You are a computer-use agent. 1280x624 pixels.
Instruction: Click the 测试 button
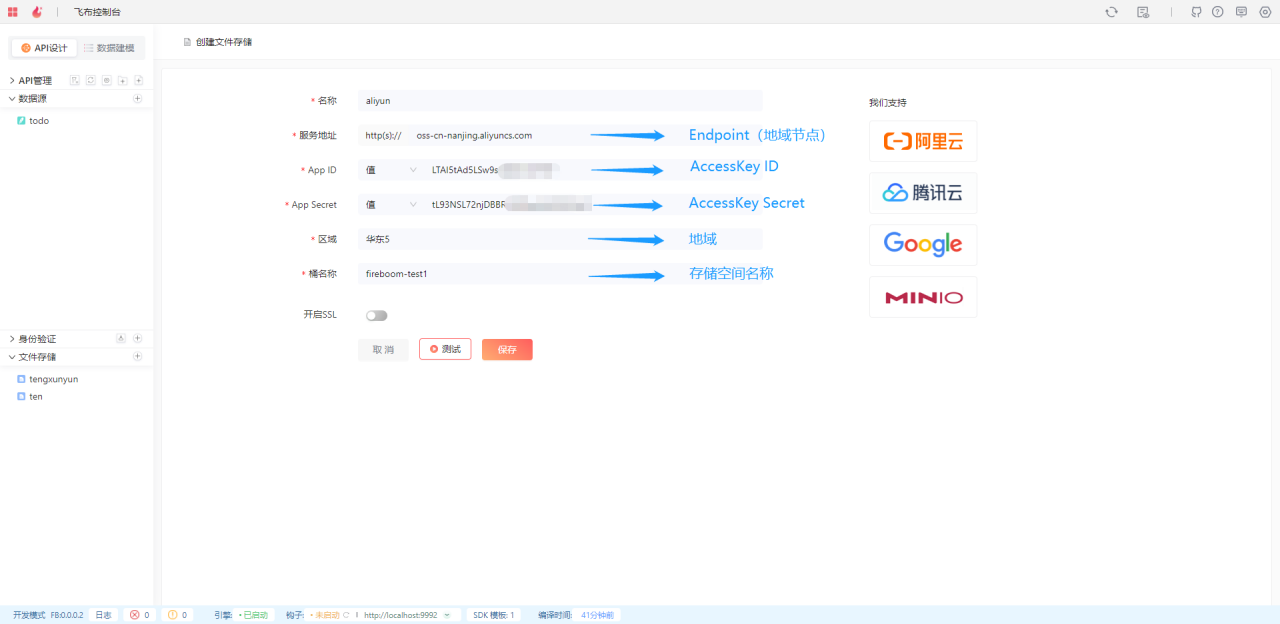445,349
